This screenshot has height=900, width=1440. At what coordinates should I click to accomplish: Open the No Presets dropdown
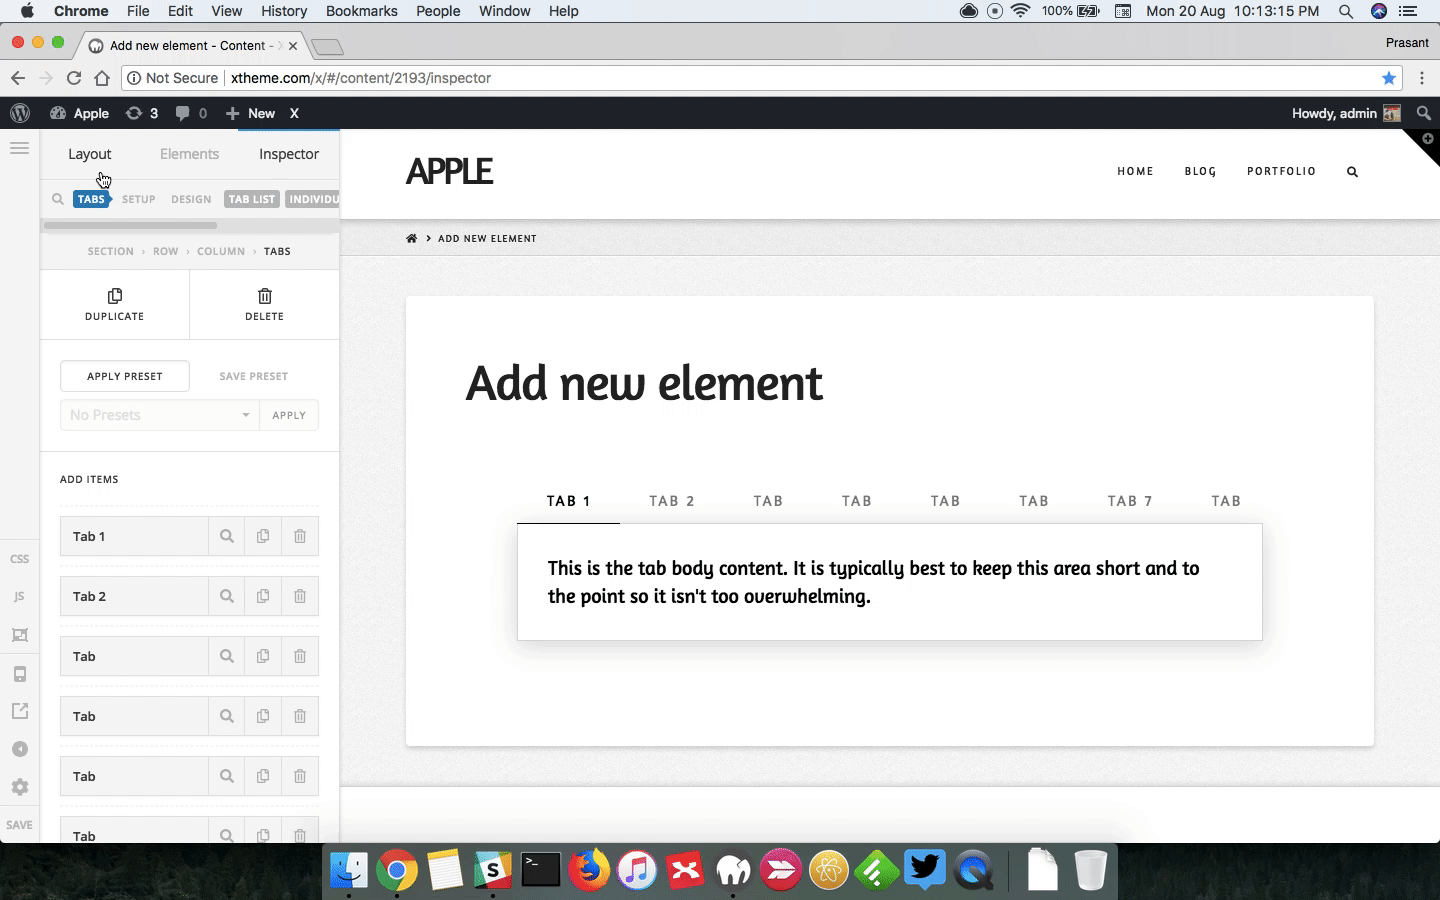click(160, 415)
